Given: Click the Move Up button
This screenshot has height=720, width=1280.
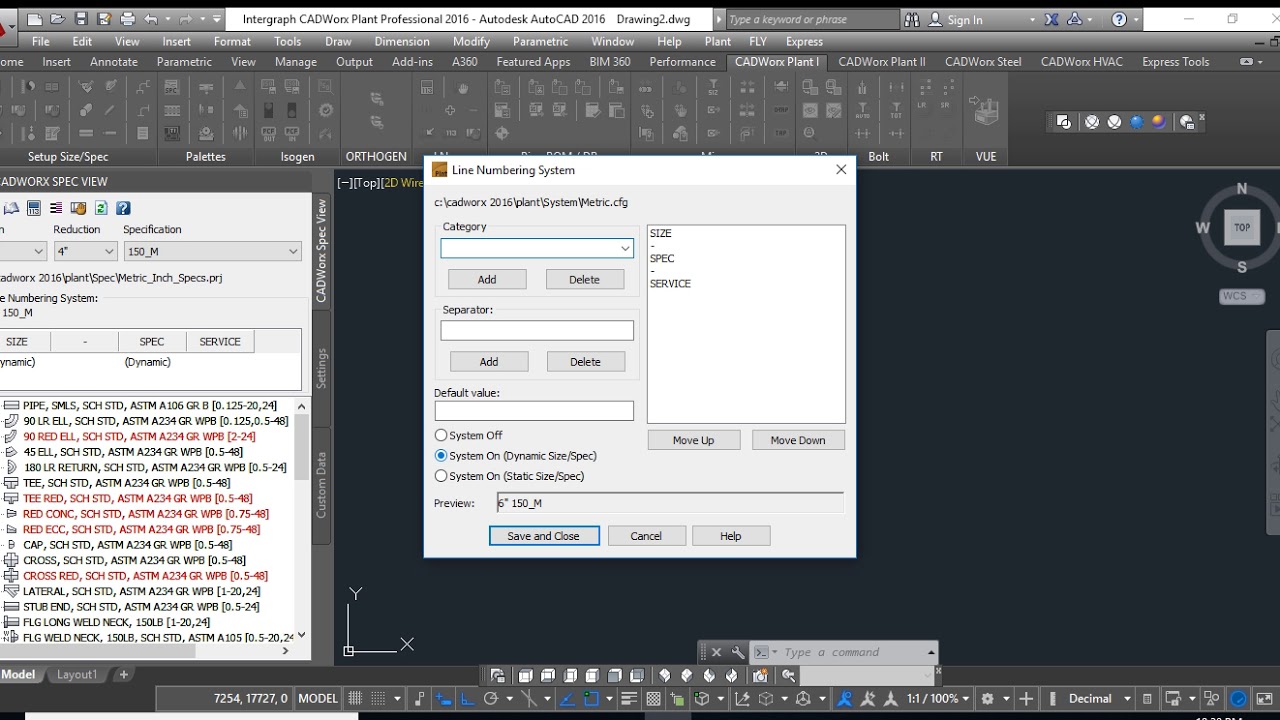Looking at the screenshot, I should [x=693, y=440].
